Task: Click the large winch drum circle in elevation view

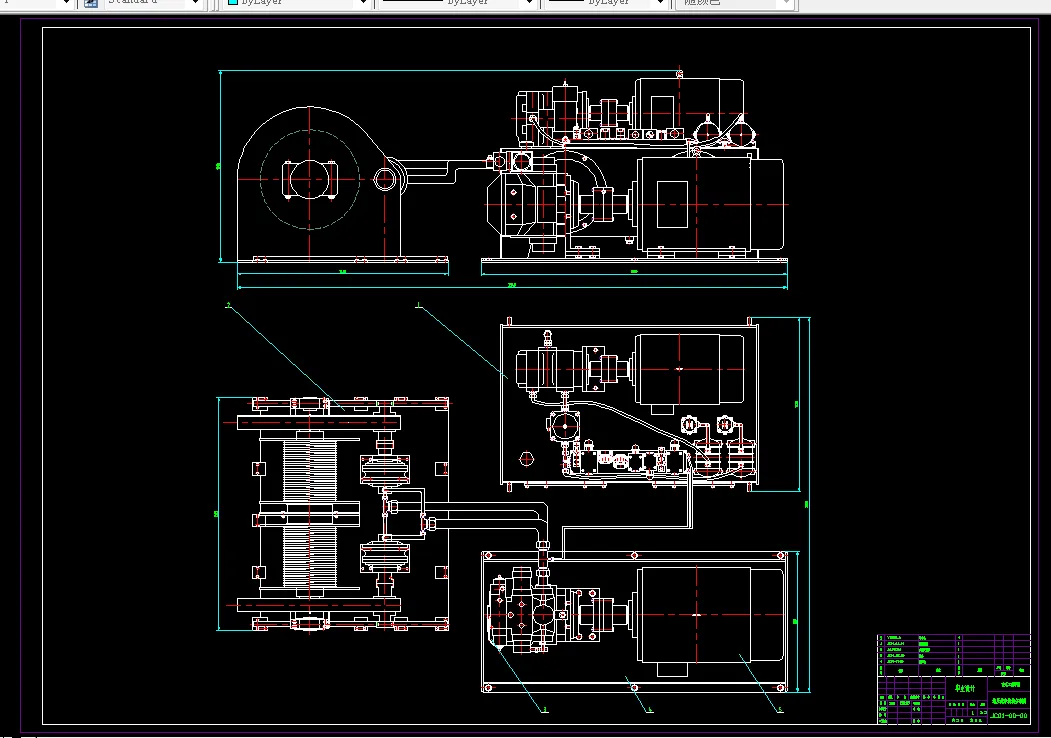Action: coord(310,179)
